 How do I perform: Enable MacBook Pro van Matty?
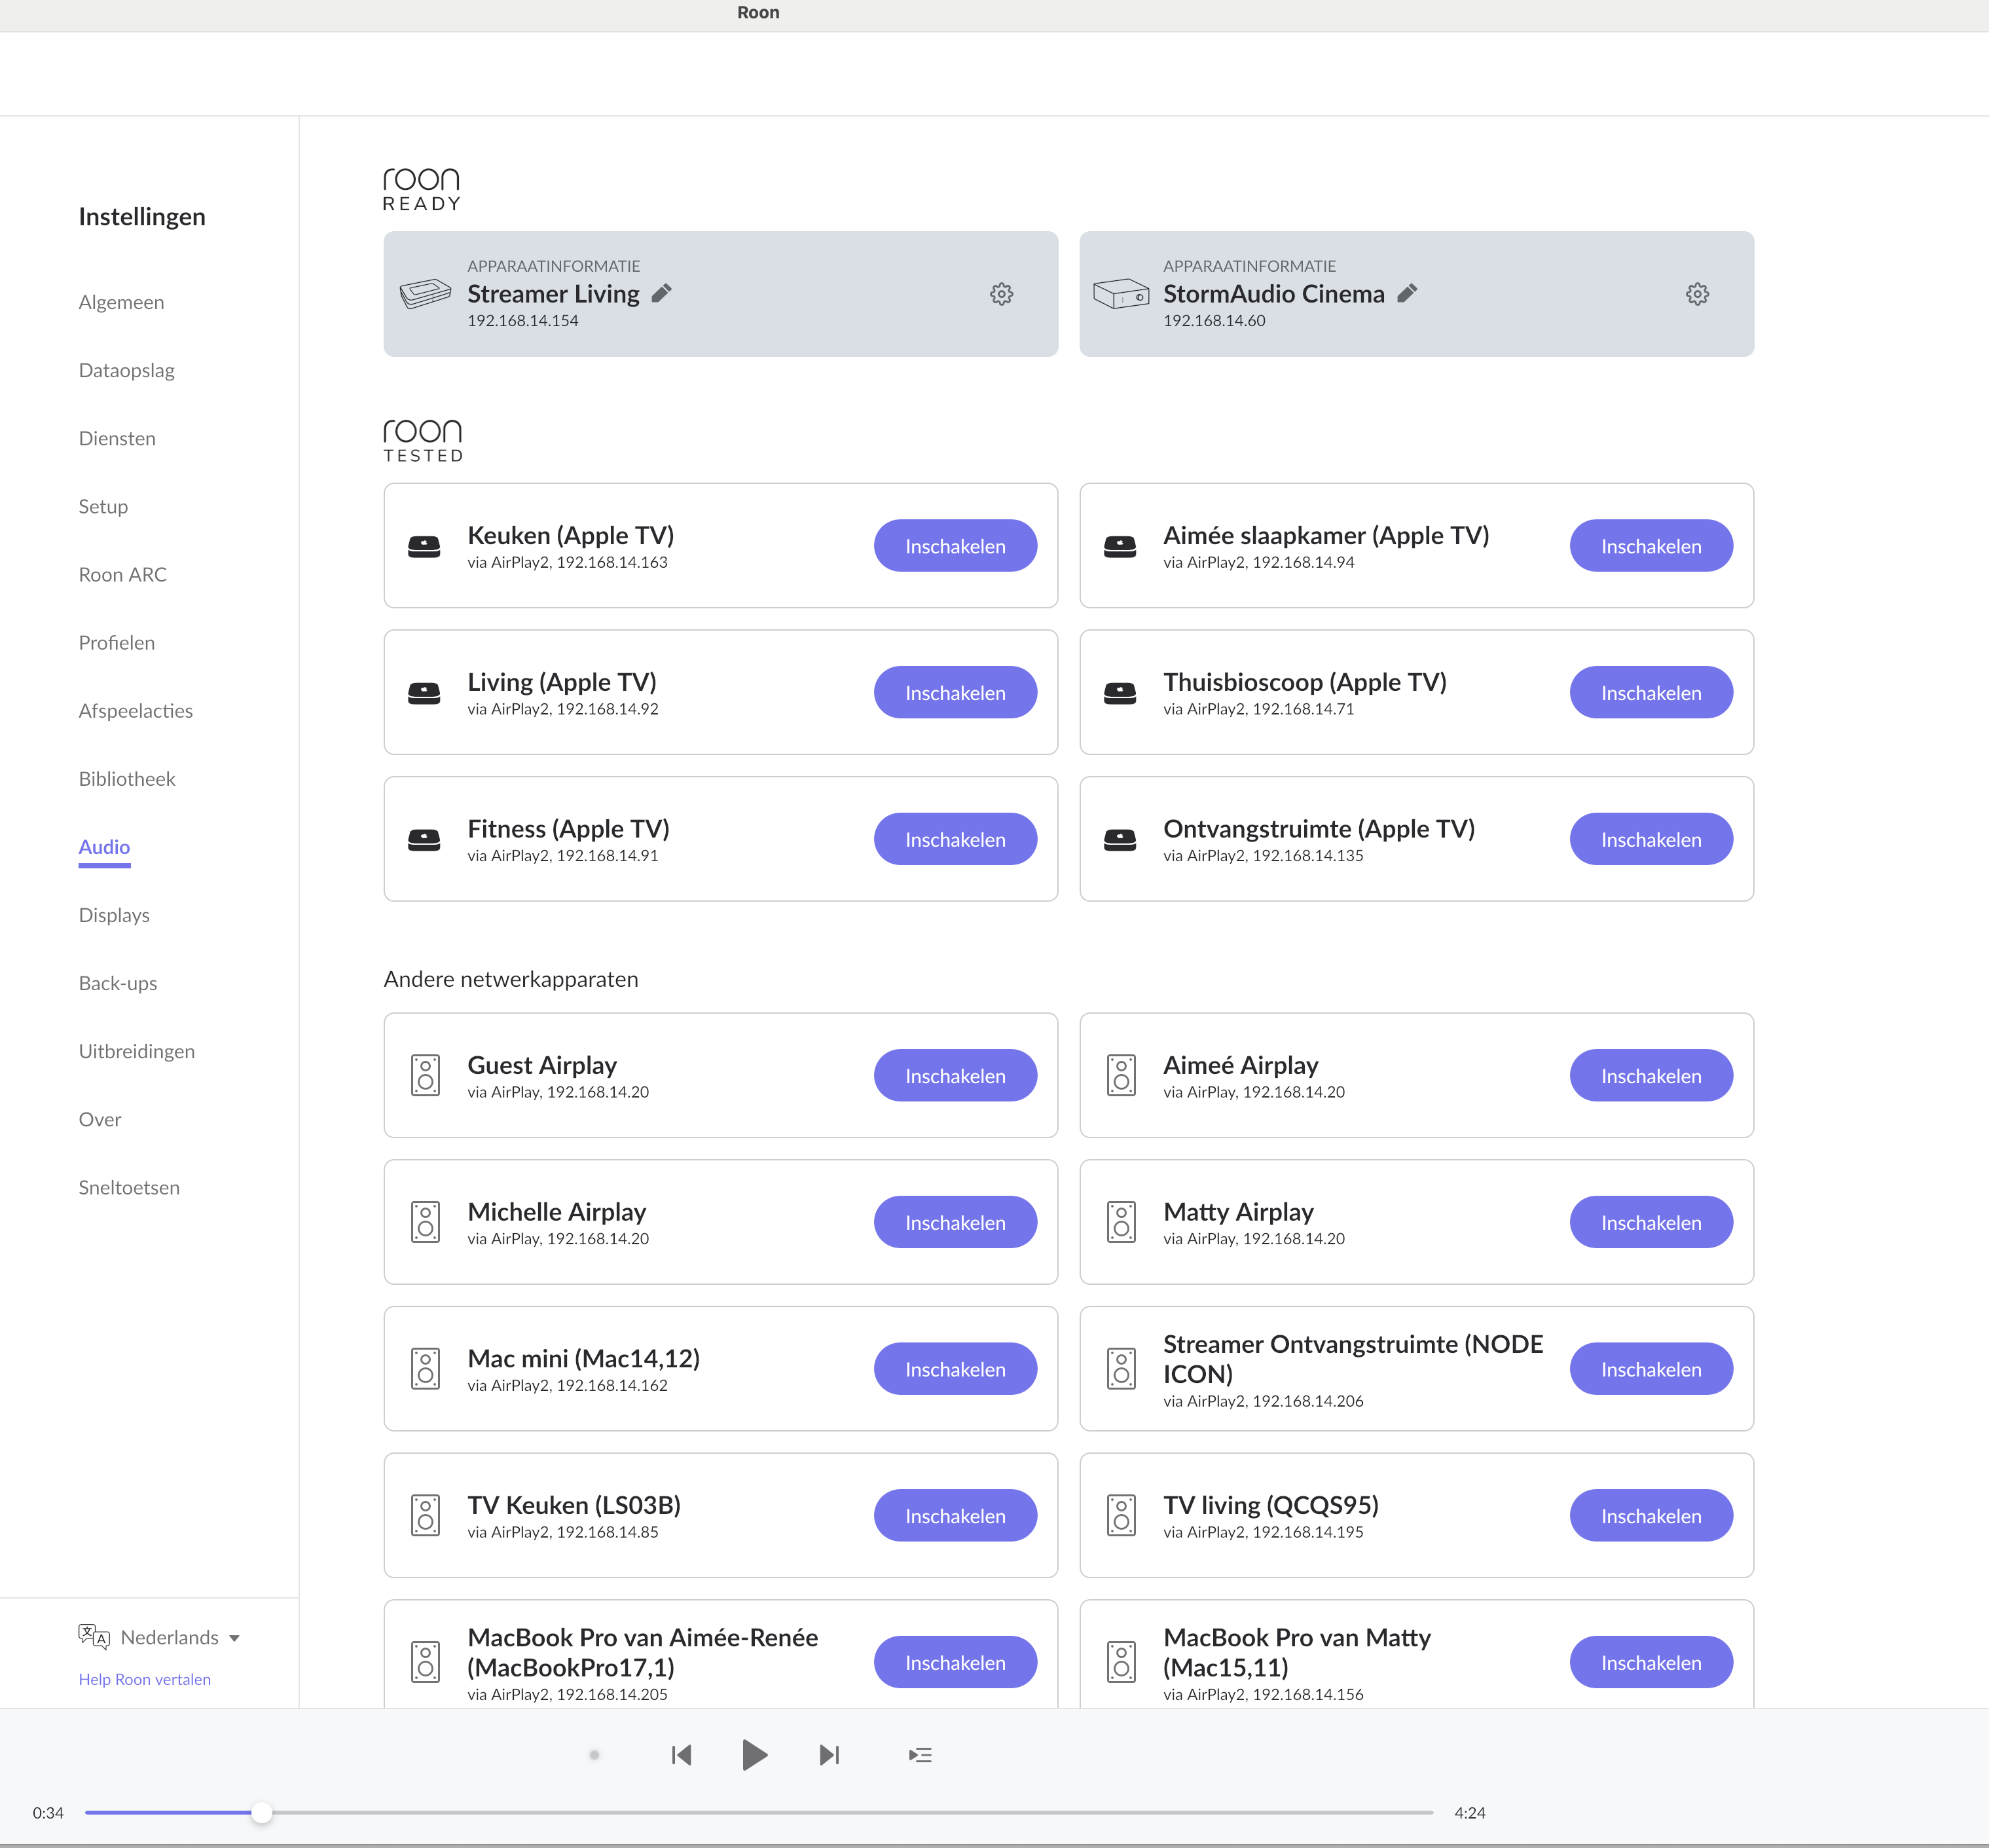(x=1651, y=1662)
